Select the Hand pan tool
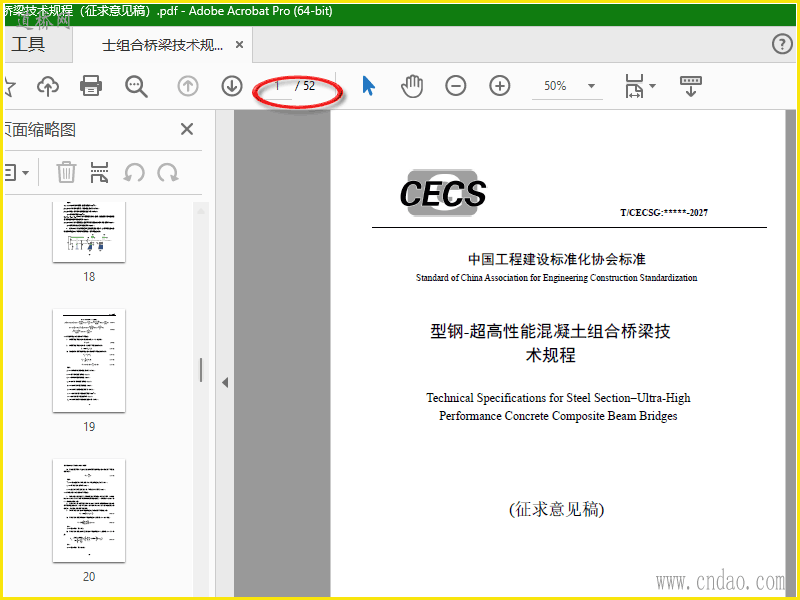The image size is (800, 600). click(412, 86)
